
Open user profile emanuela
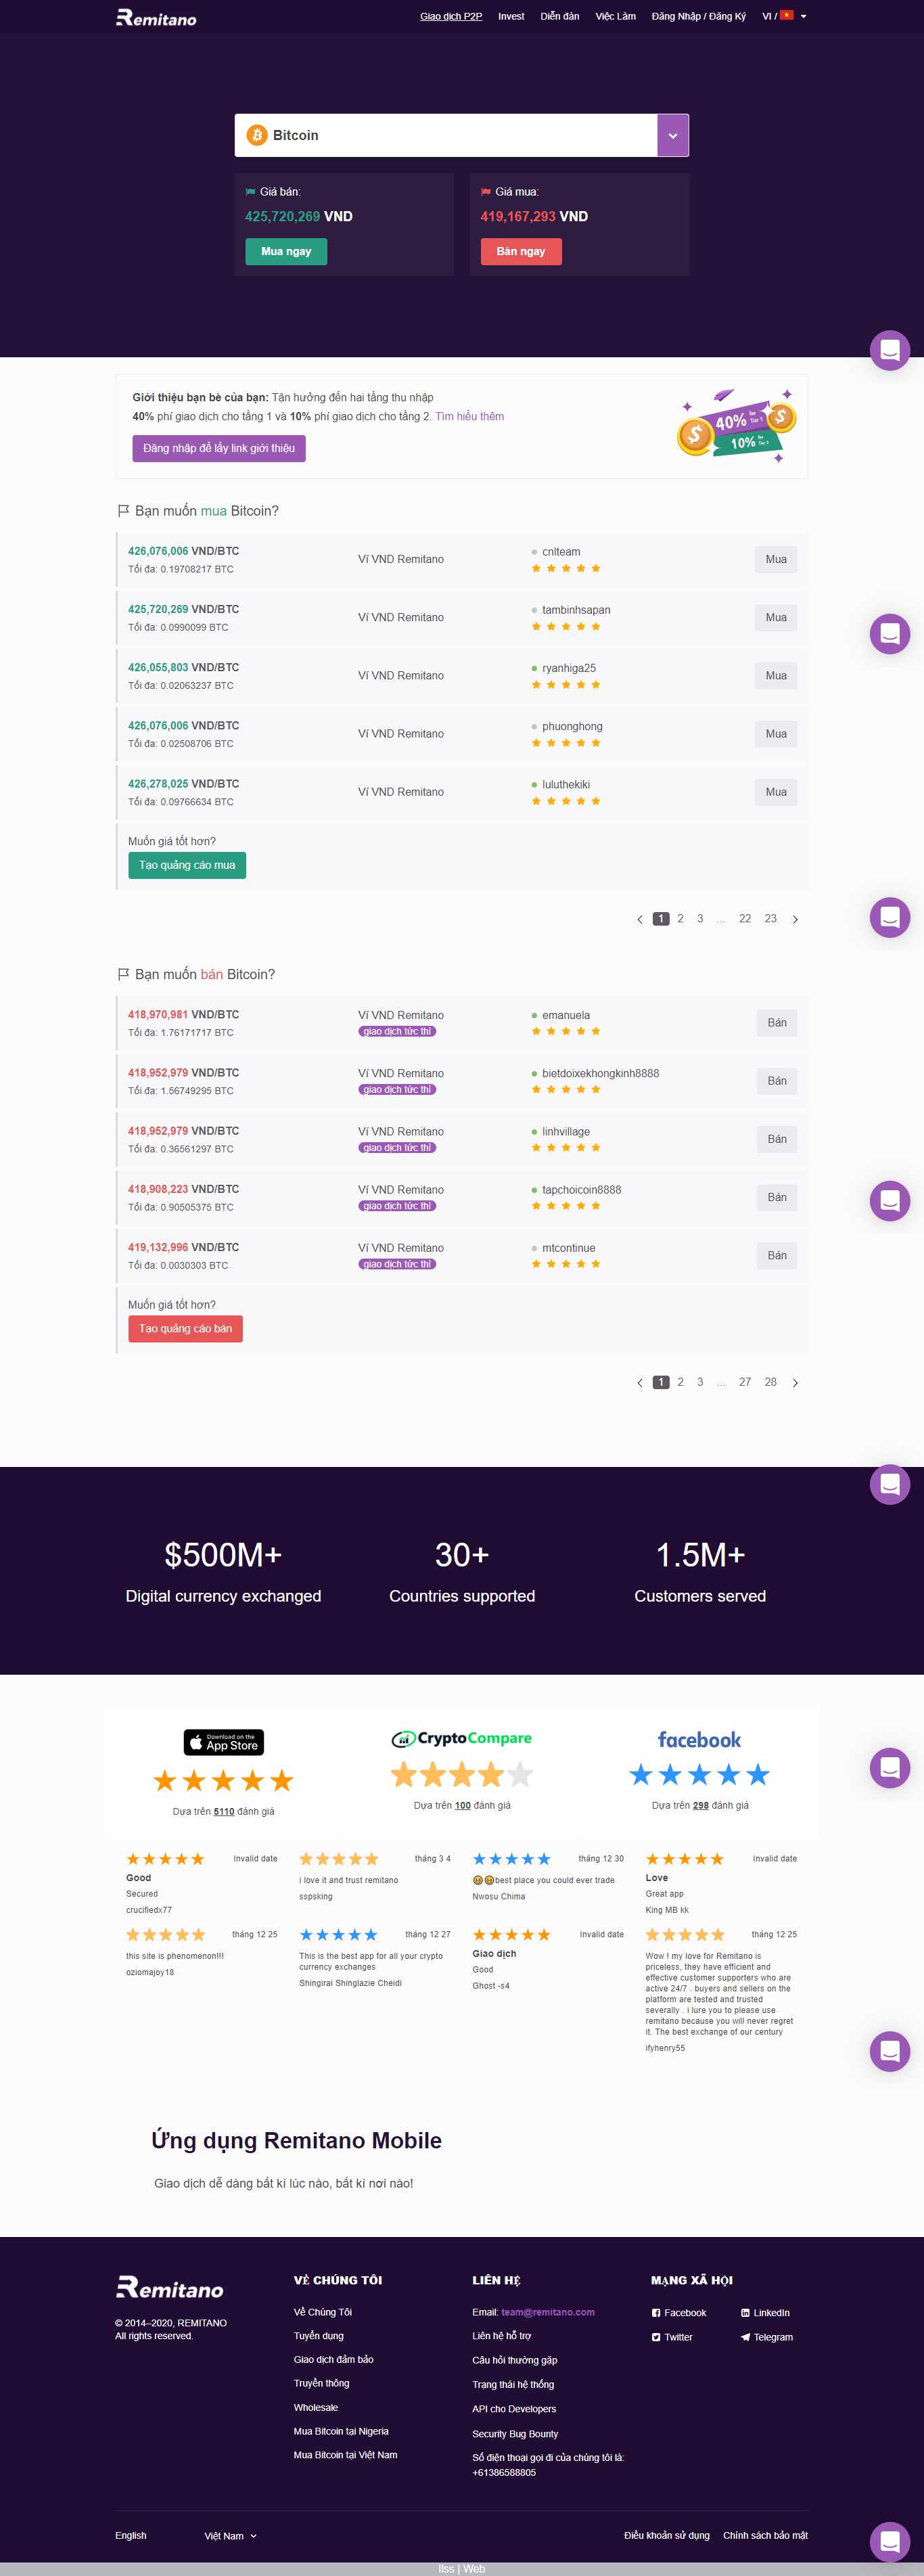coord(566,1015)
